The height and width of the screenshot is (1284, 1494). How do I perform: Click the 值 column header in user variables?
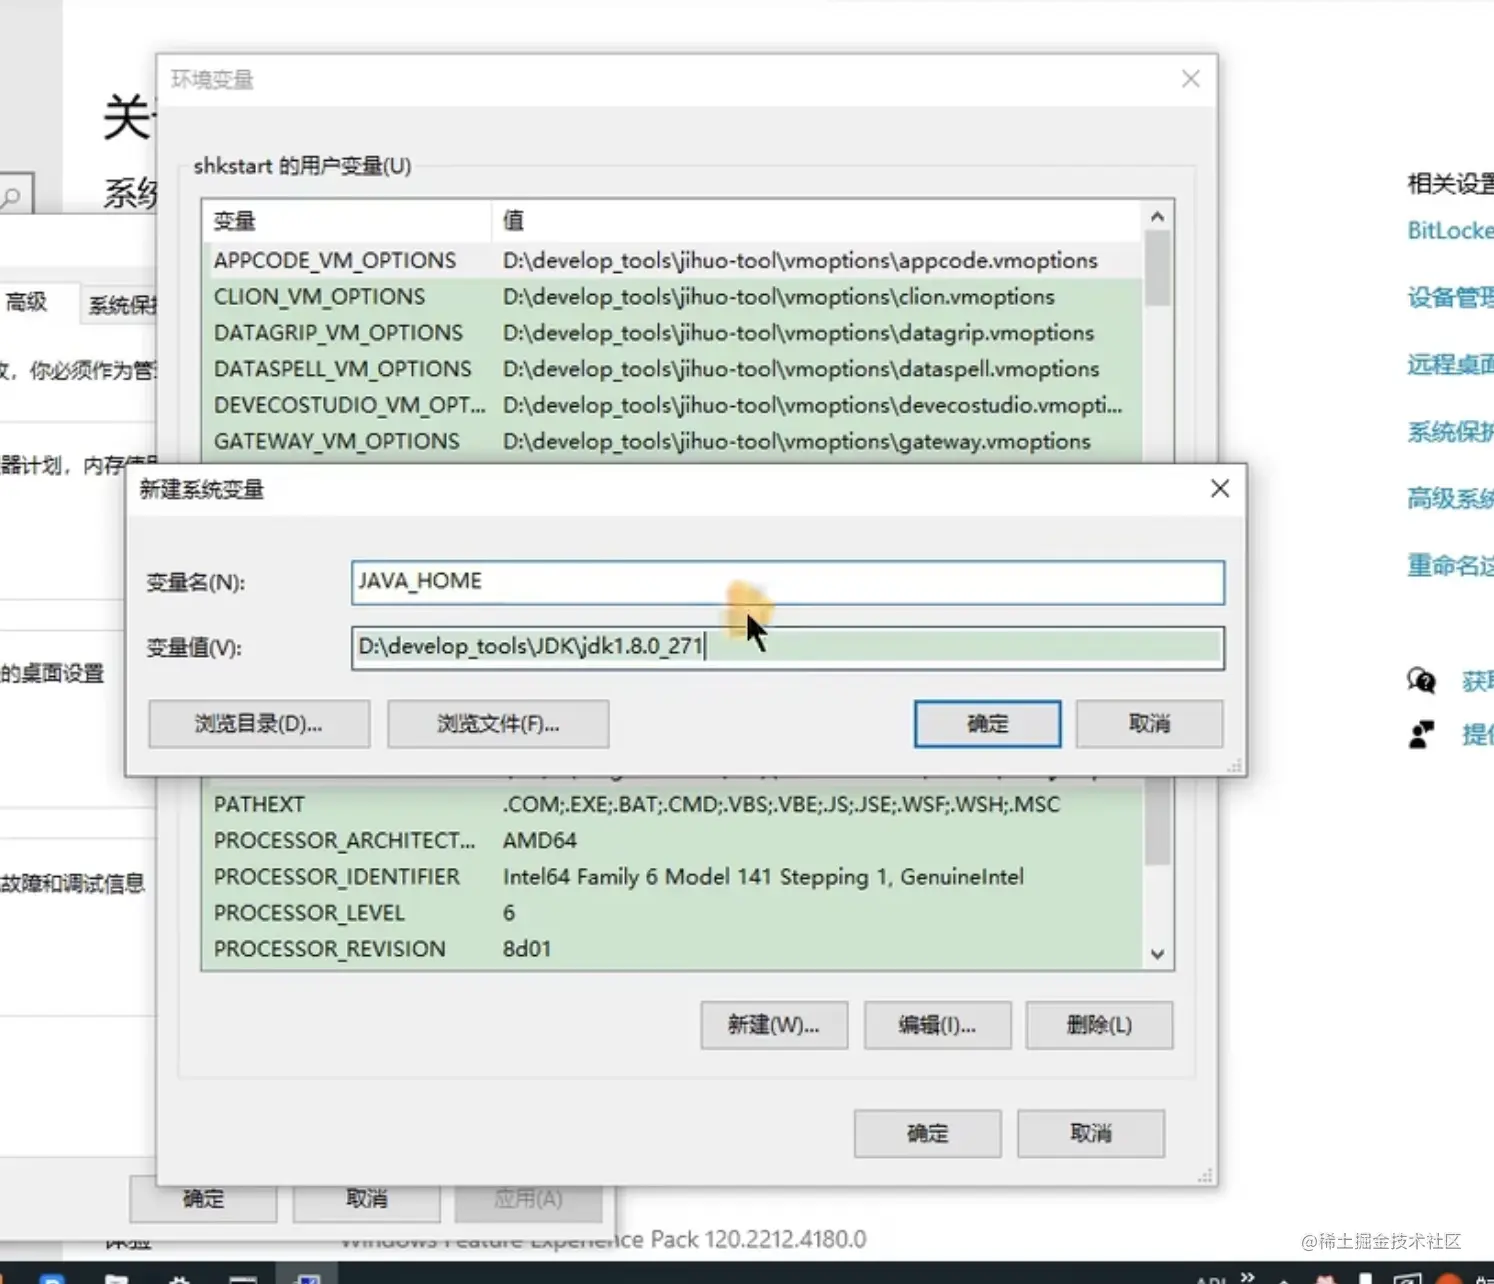[816, 221]
